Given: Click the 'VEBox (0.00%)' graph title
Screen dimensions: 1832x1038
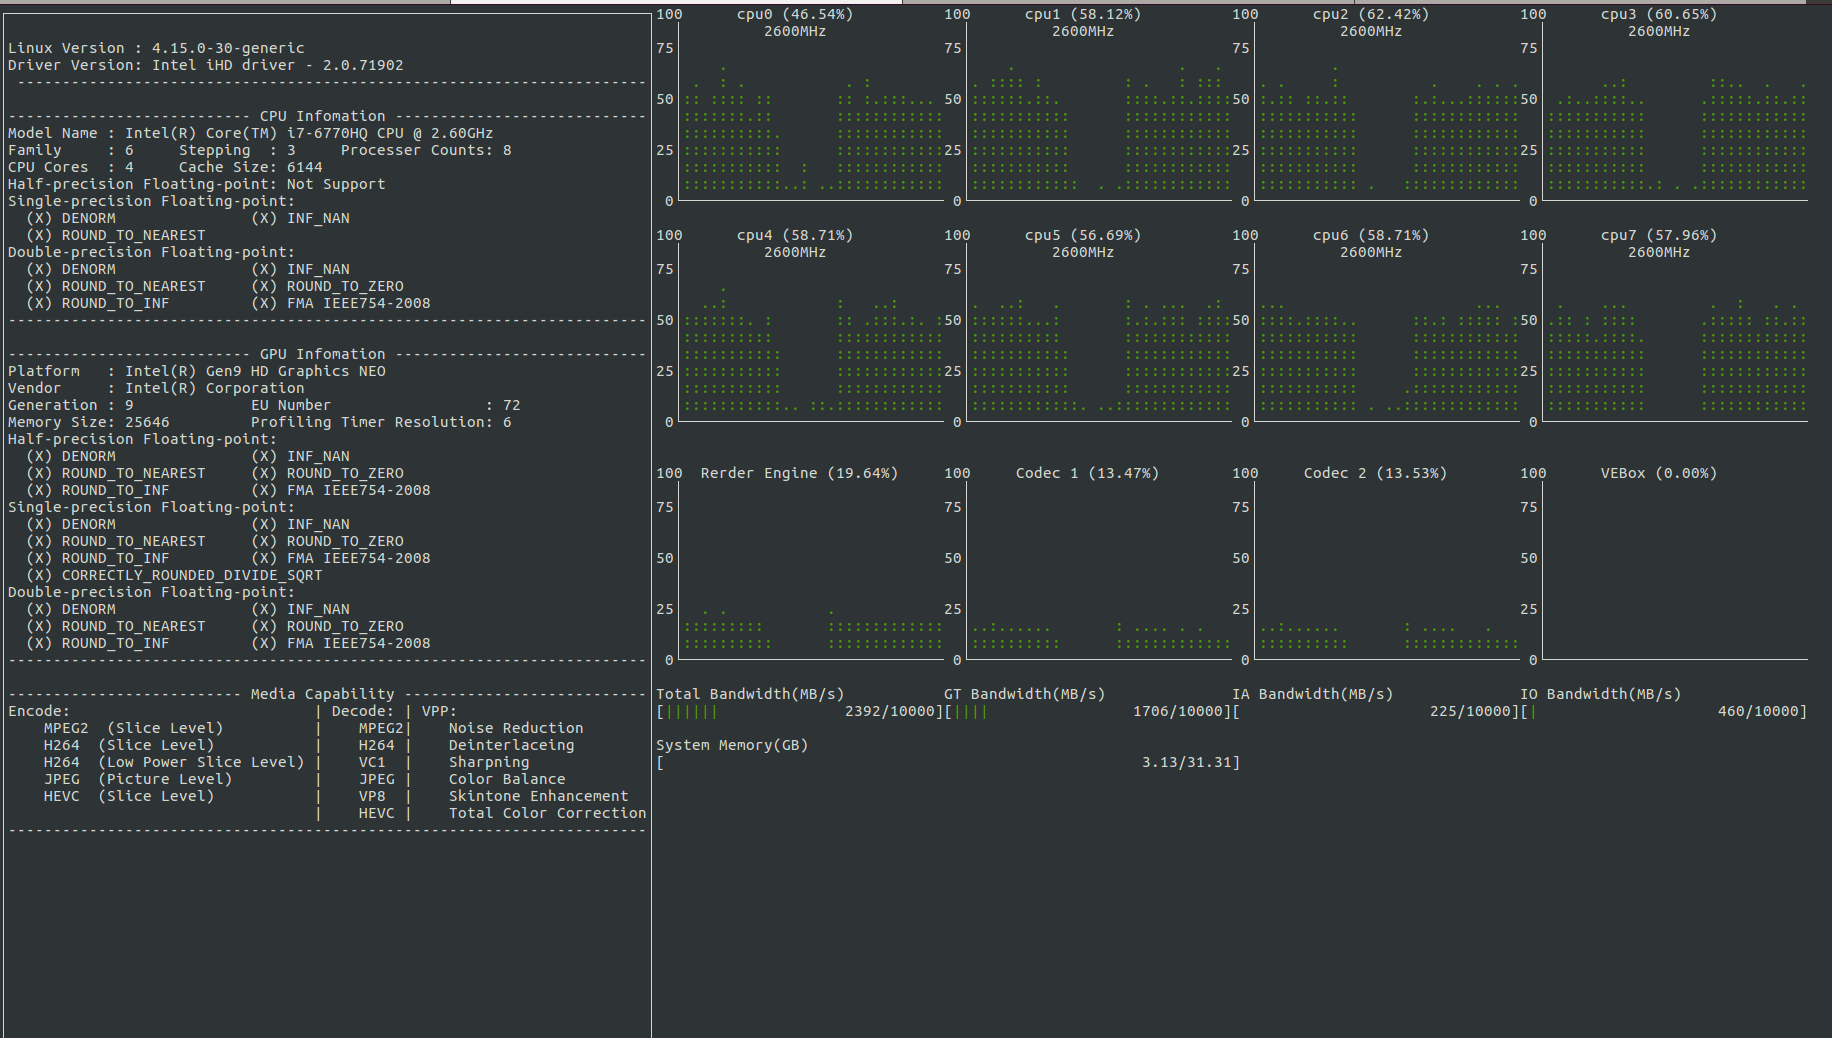Looking at the screenshot, I should (1659, 473).
